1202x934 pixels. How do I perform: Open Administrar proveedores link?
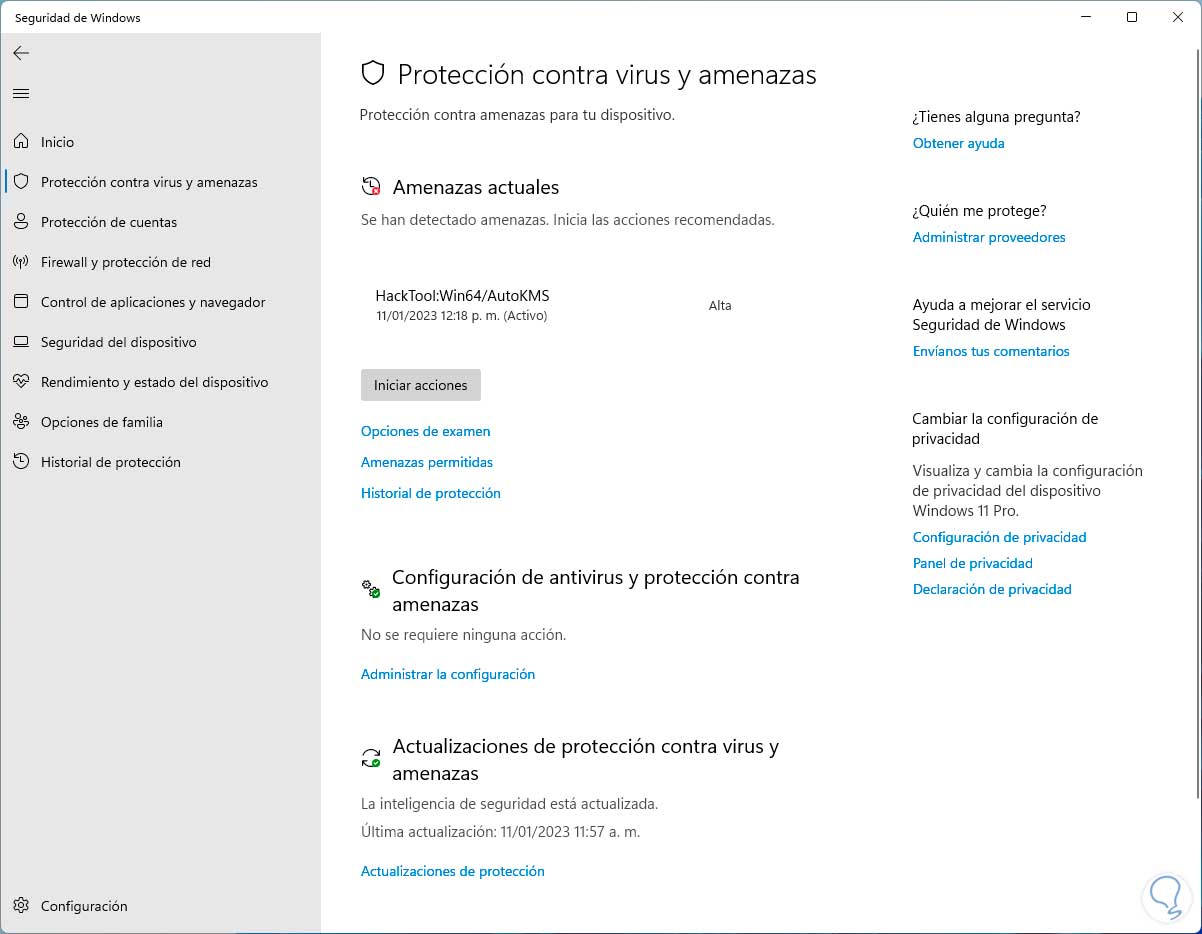988,237
